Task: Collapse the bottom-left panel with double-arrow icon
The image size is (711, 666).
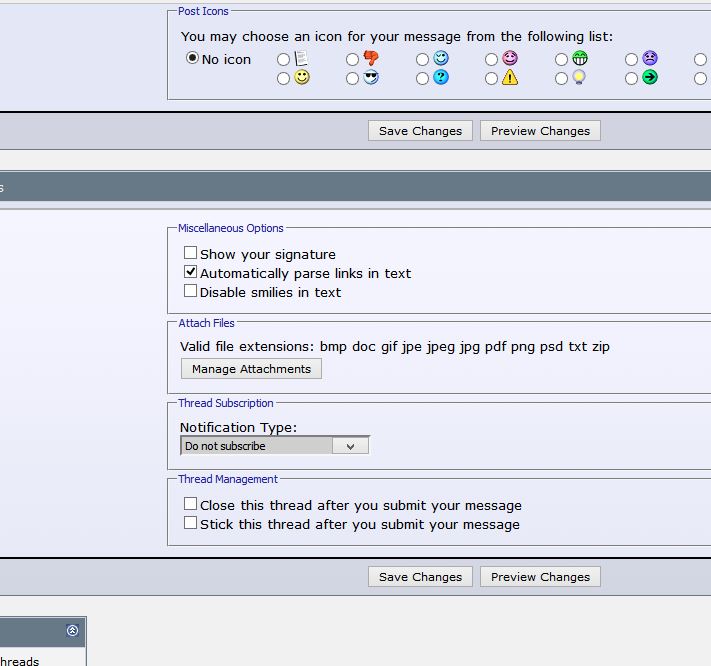Action: click(x=72, y=631)
